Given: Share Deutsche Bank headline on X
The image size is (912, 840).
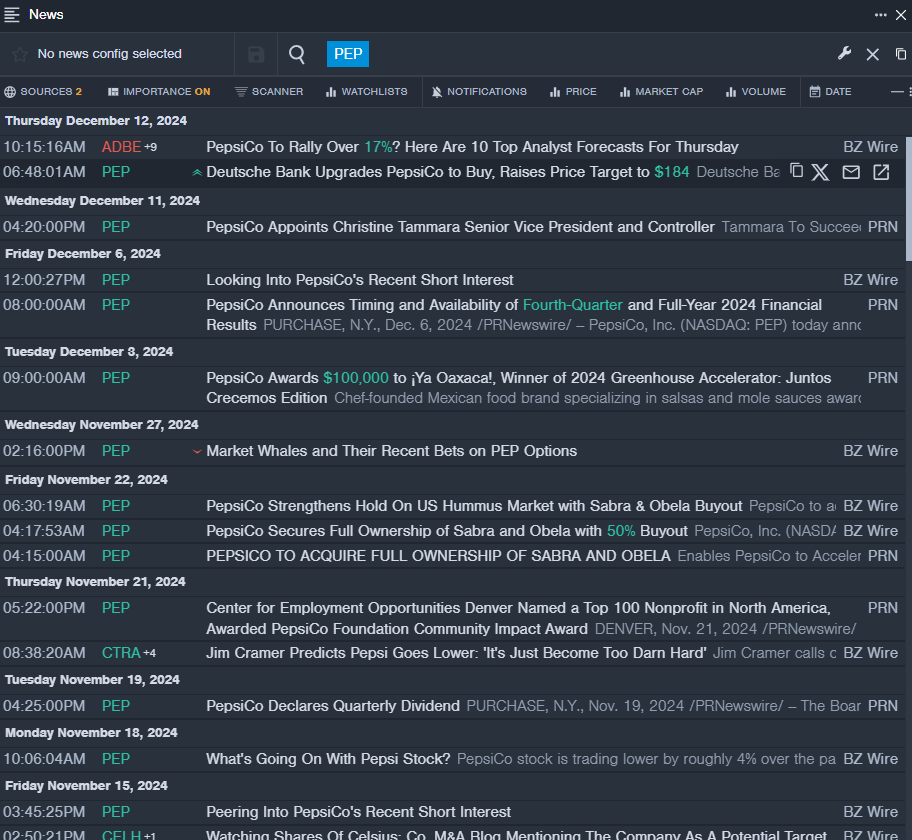Looking at the screenshot, I should (x=821, y=172).
